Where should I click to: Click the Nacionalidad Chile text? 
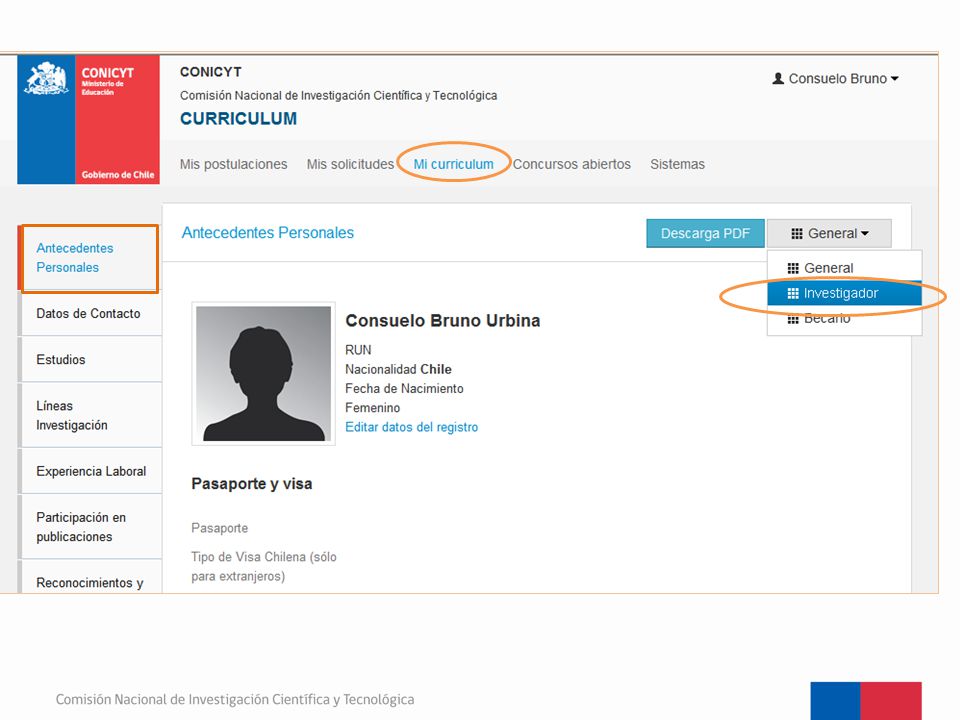[398, 369]
